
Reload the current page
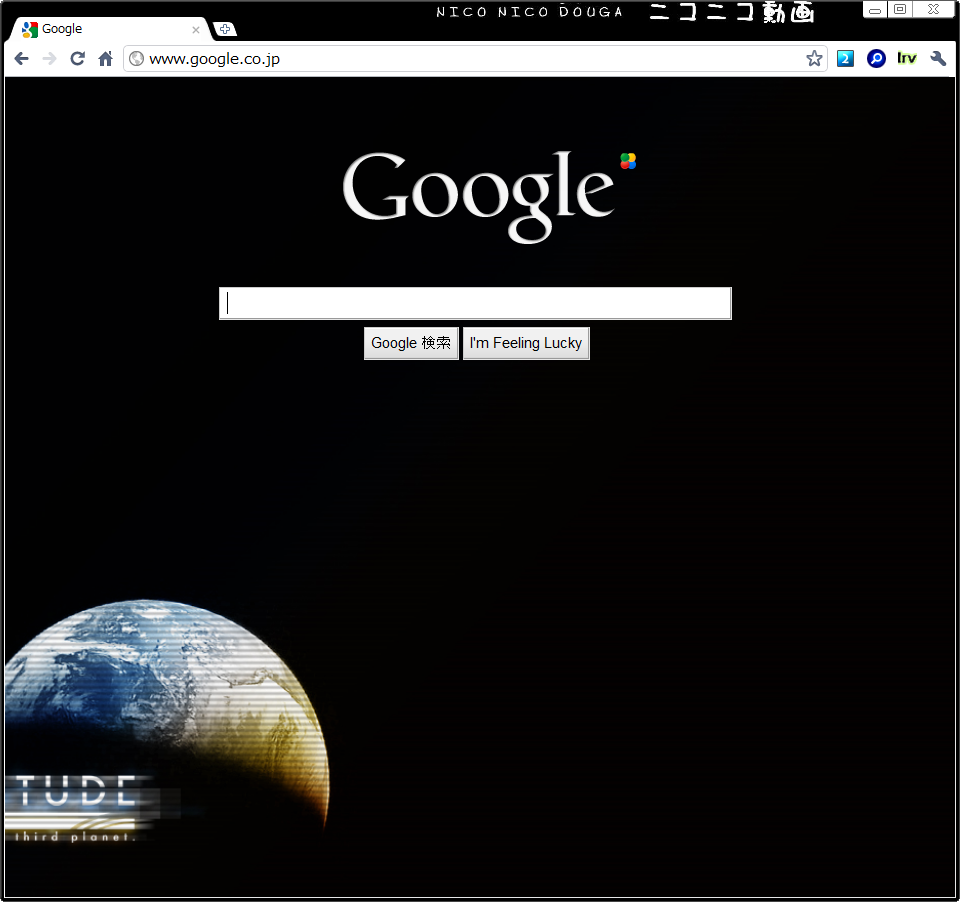[77, 59]
